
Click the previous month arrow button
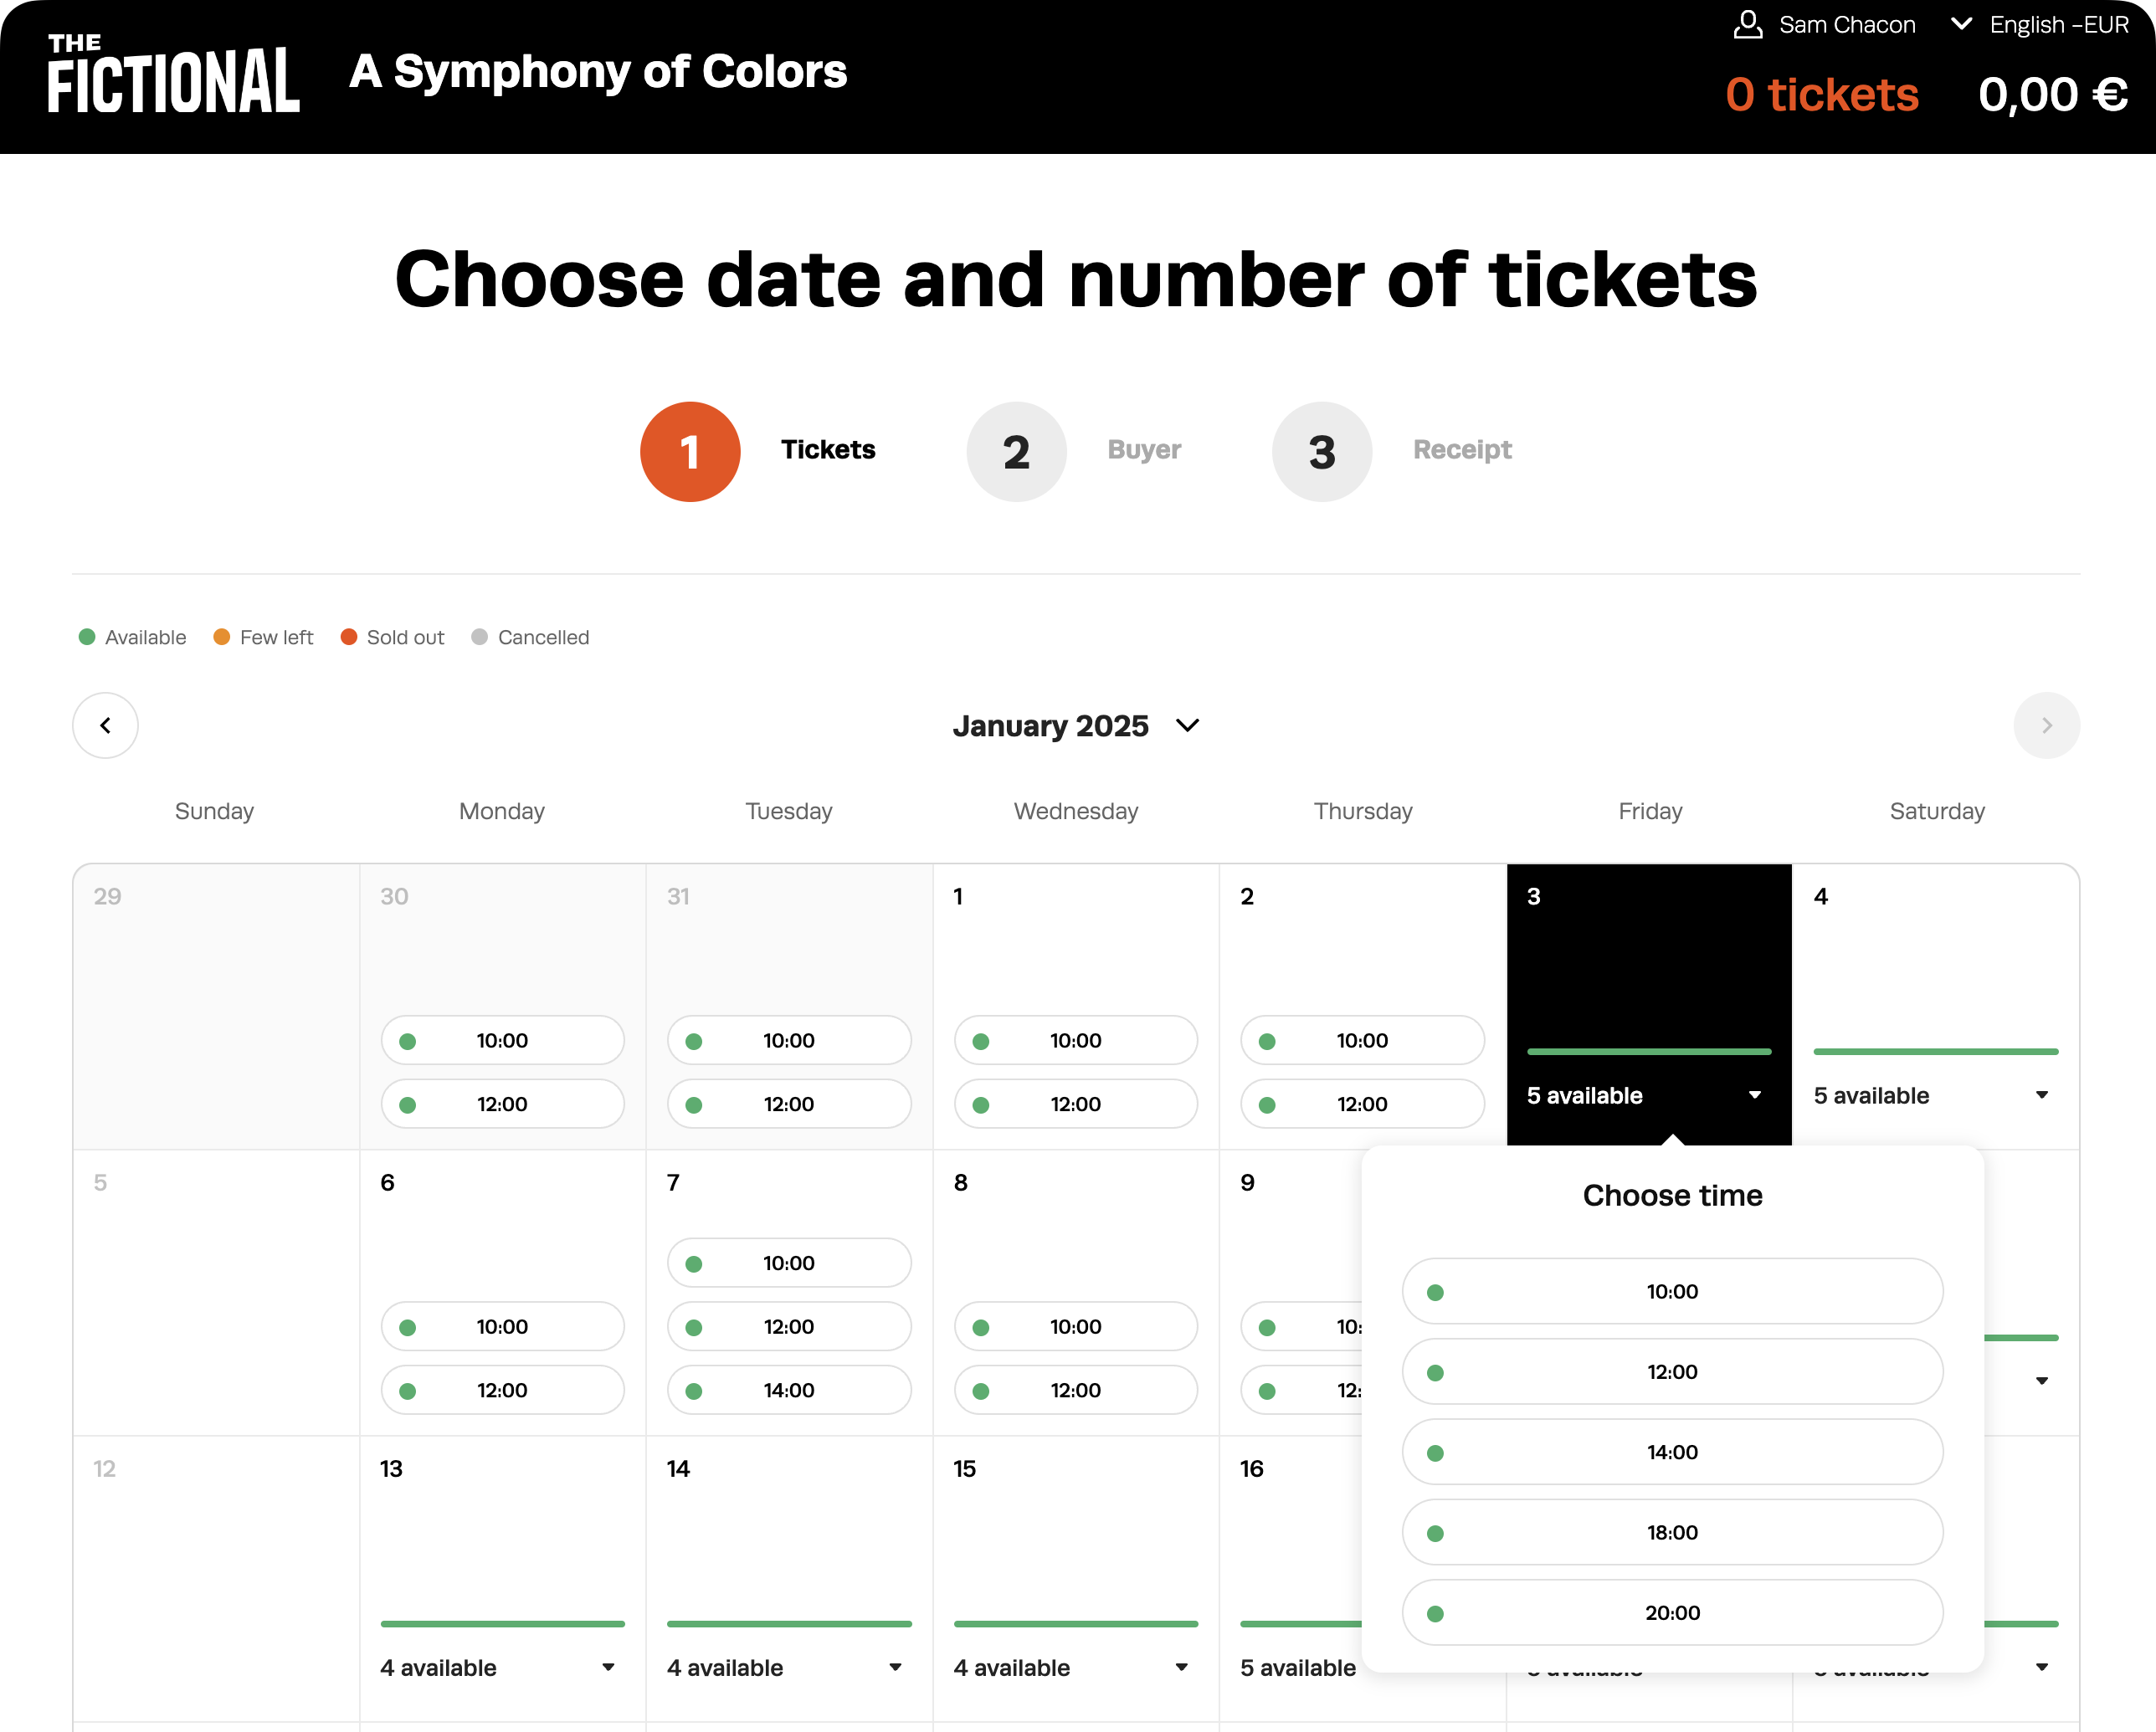click(x=105, y=725)
